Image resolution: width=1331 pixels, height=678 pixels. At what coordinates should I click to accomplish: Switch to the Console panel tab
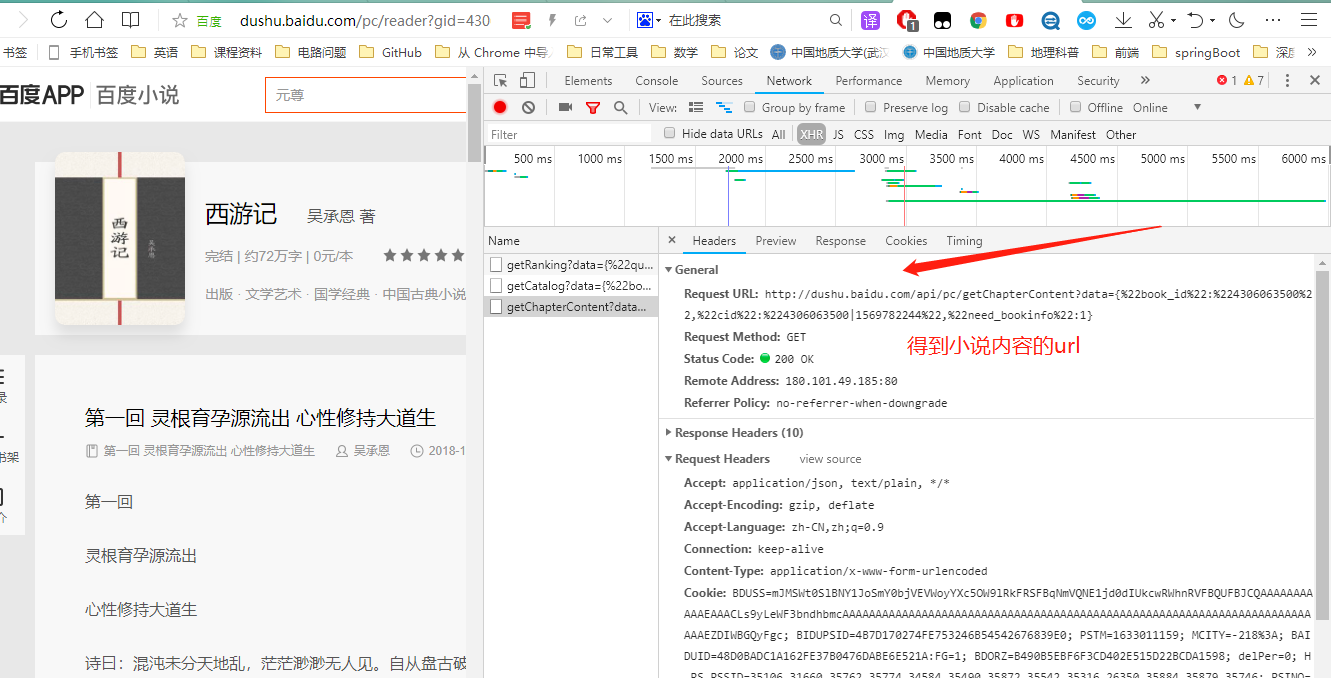click(x=656, y=81)
